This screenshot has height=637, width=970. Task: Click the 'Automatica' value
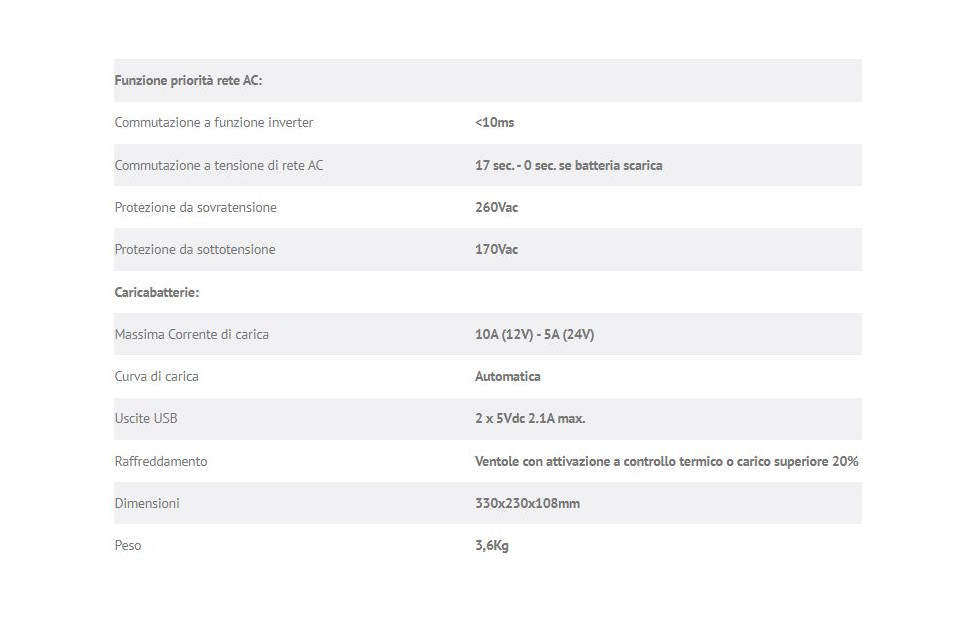(507, 376)
